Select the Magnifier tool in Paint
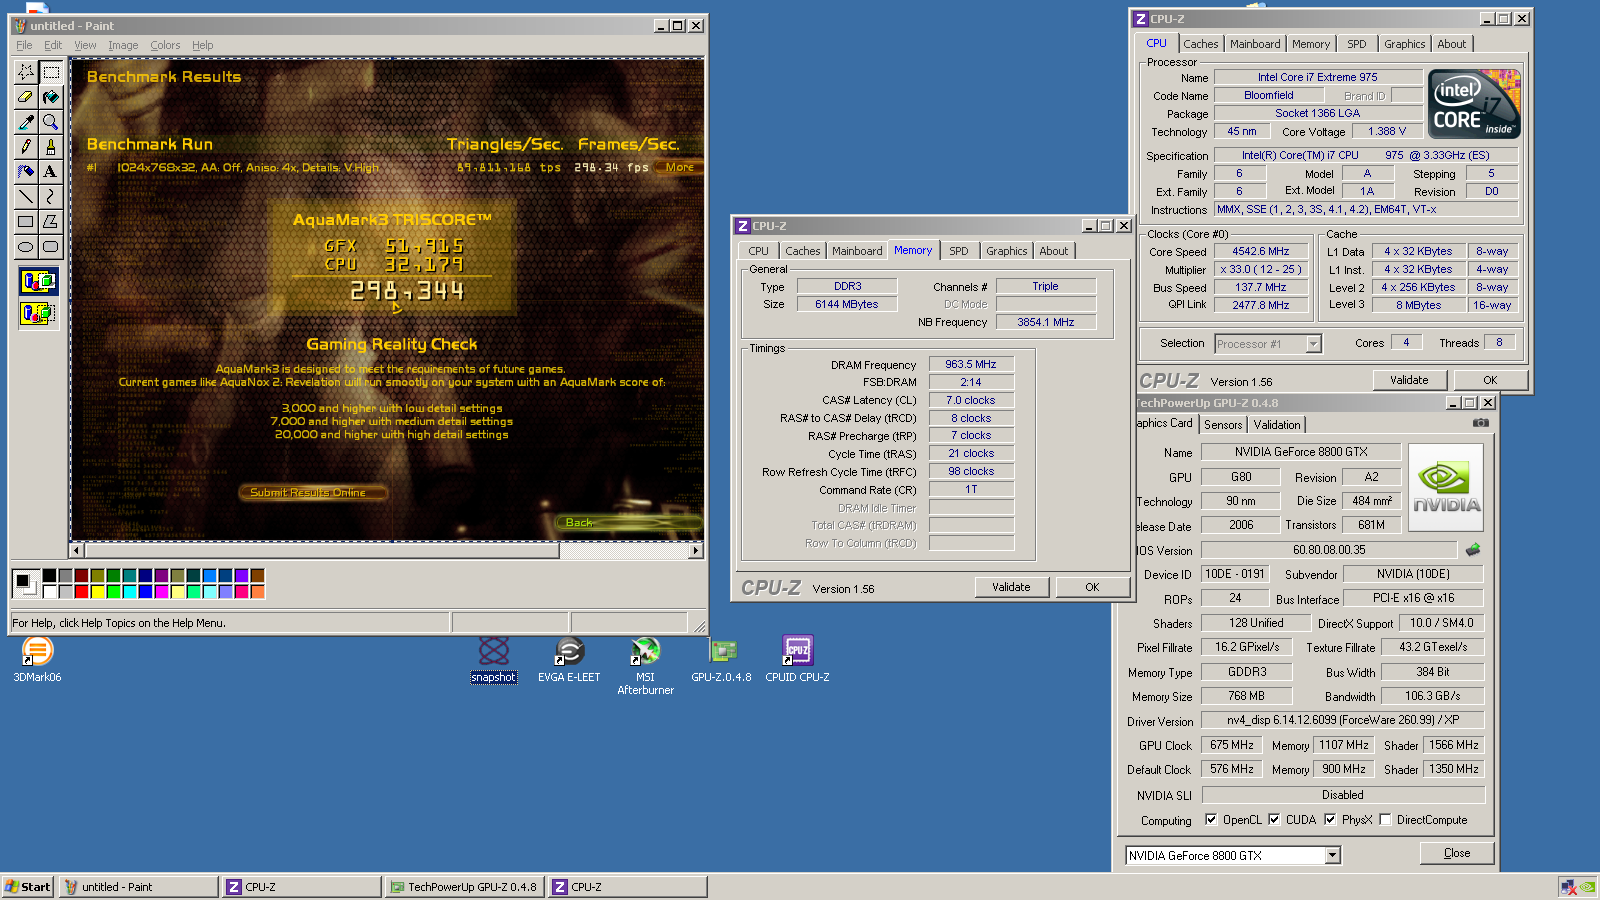The image size is (1600, 900). pyautogui.click(x=51, y=122)
